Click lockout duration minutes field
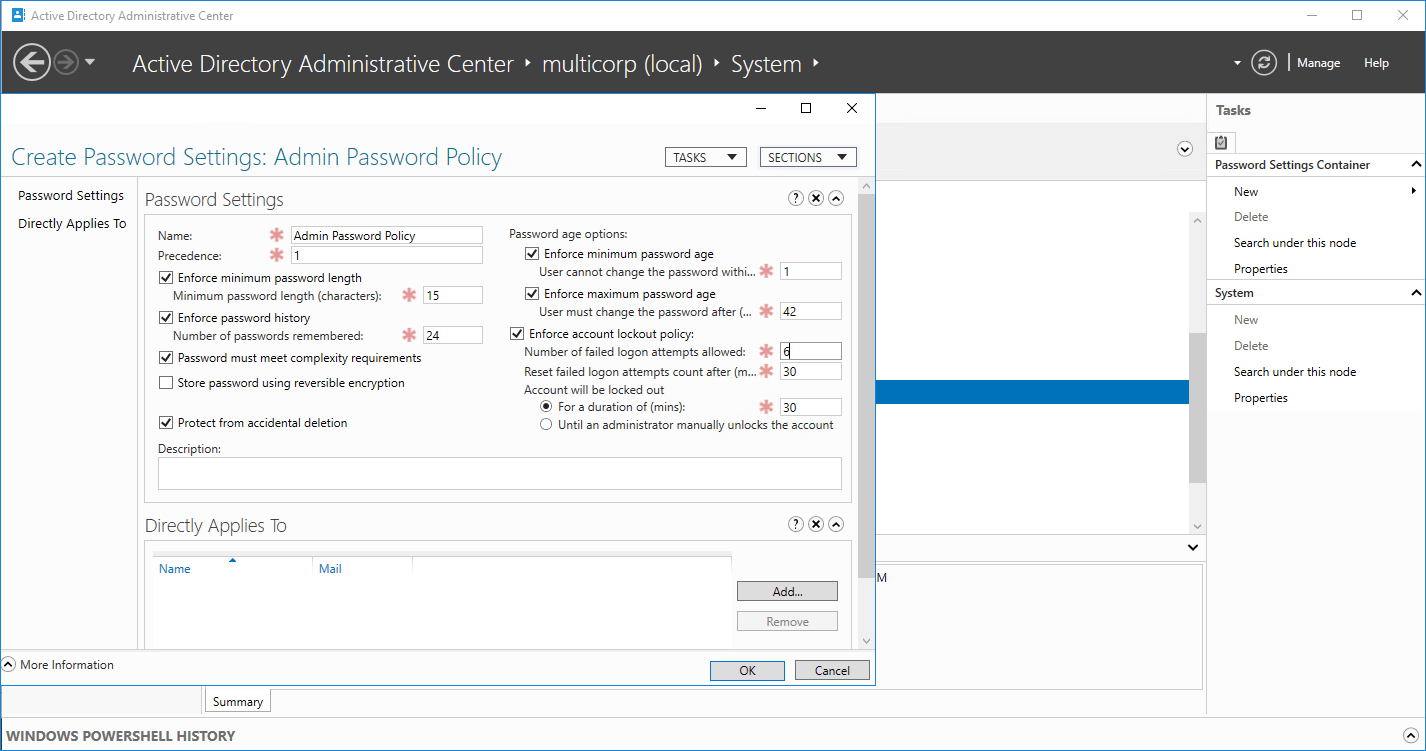Image resolution: width=1426 pixels, height=751 pixels. coord(811,407)
